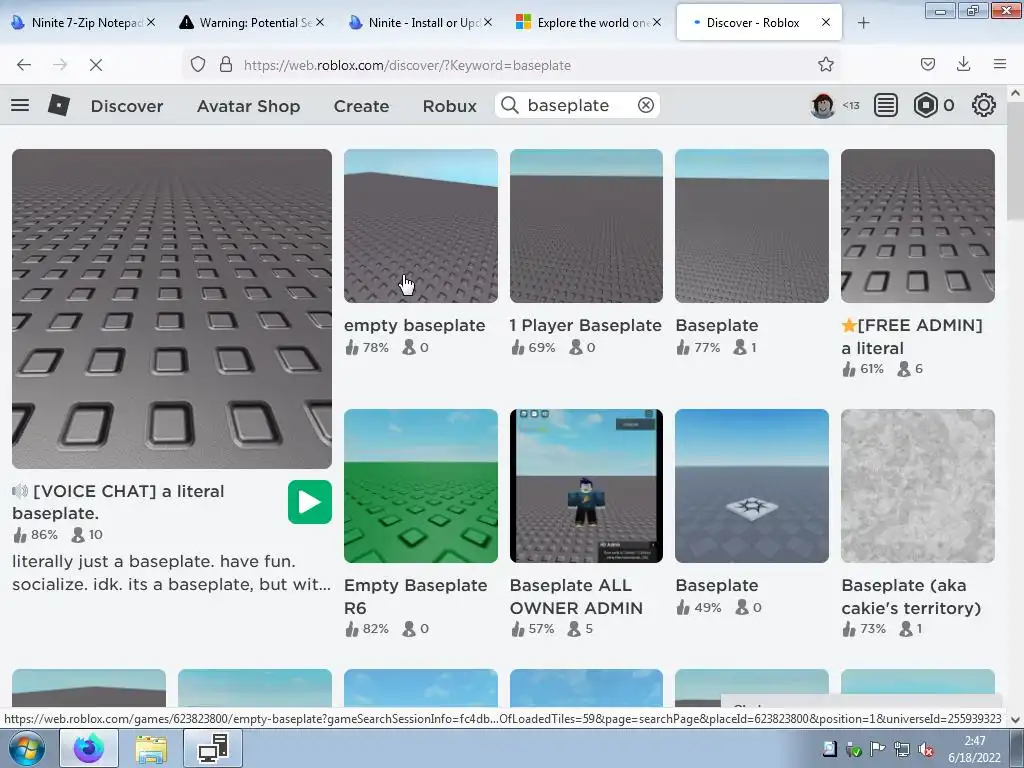Image resolution: width=1024 pixels, height=768 pixels.
Task: Click the 'Empty Baseplate R6' title link
Action: pyautogui.click(x=415, y=596)
